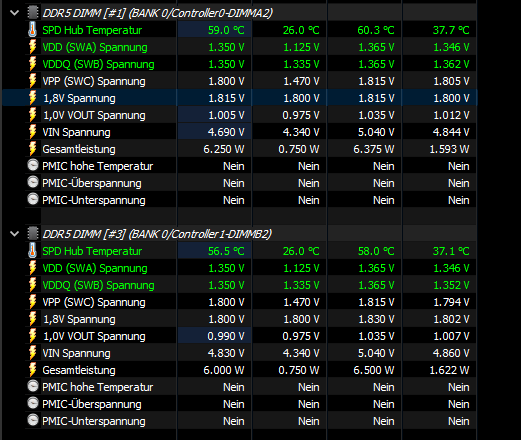This screenshot has width=521, height=440.
Task: Click thermometer icon of DIMM #3 SPD Hub Temperatur
Action: pos(33,251)
